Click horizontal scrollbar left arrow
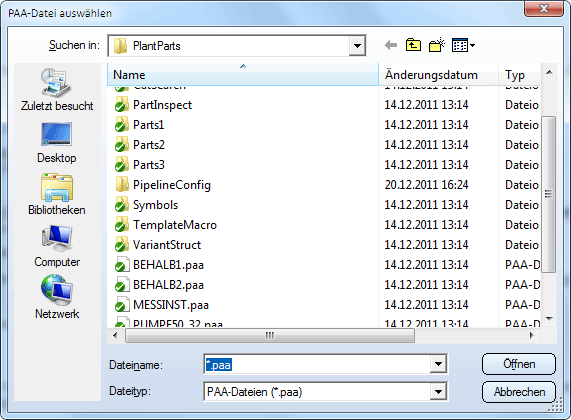Viewport: 571px width, 420px height. 115,335
